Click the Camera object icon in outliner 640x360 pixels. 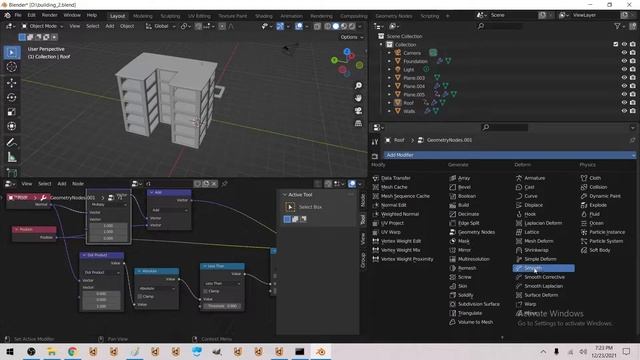coord(398,53)
